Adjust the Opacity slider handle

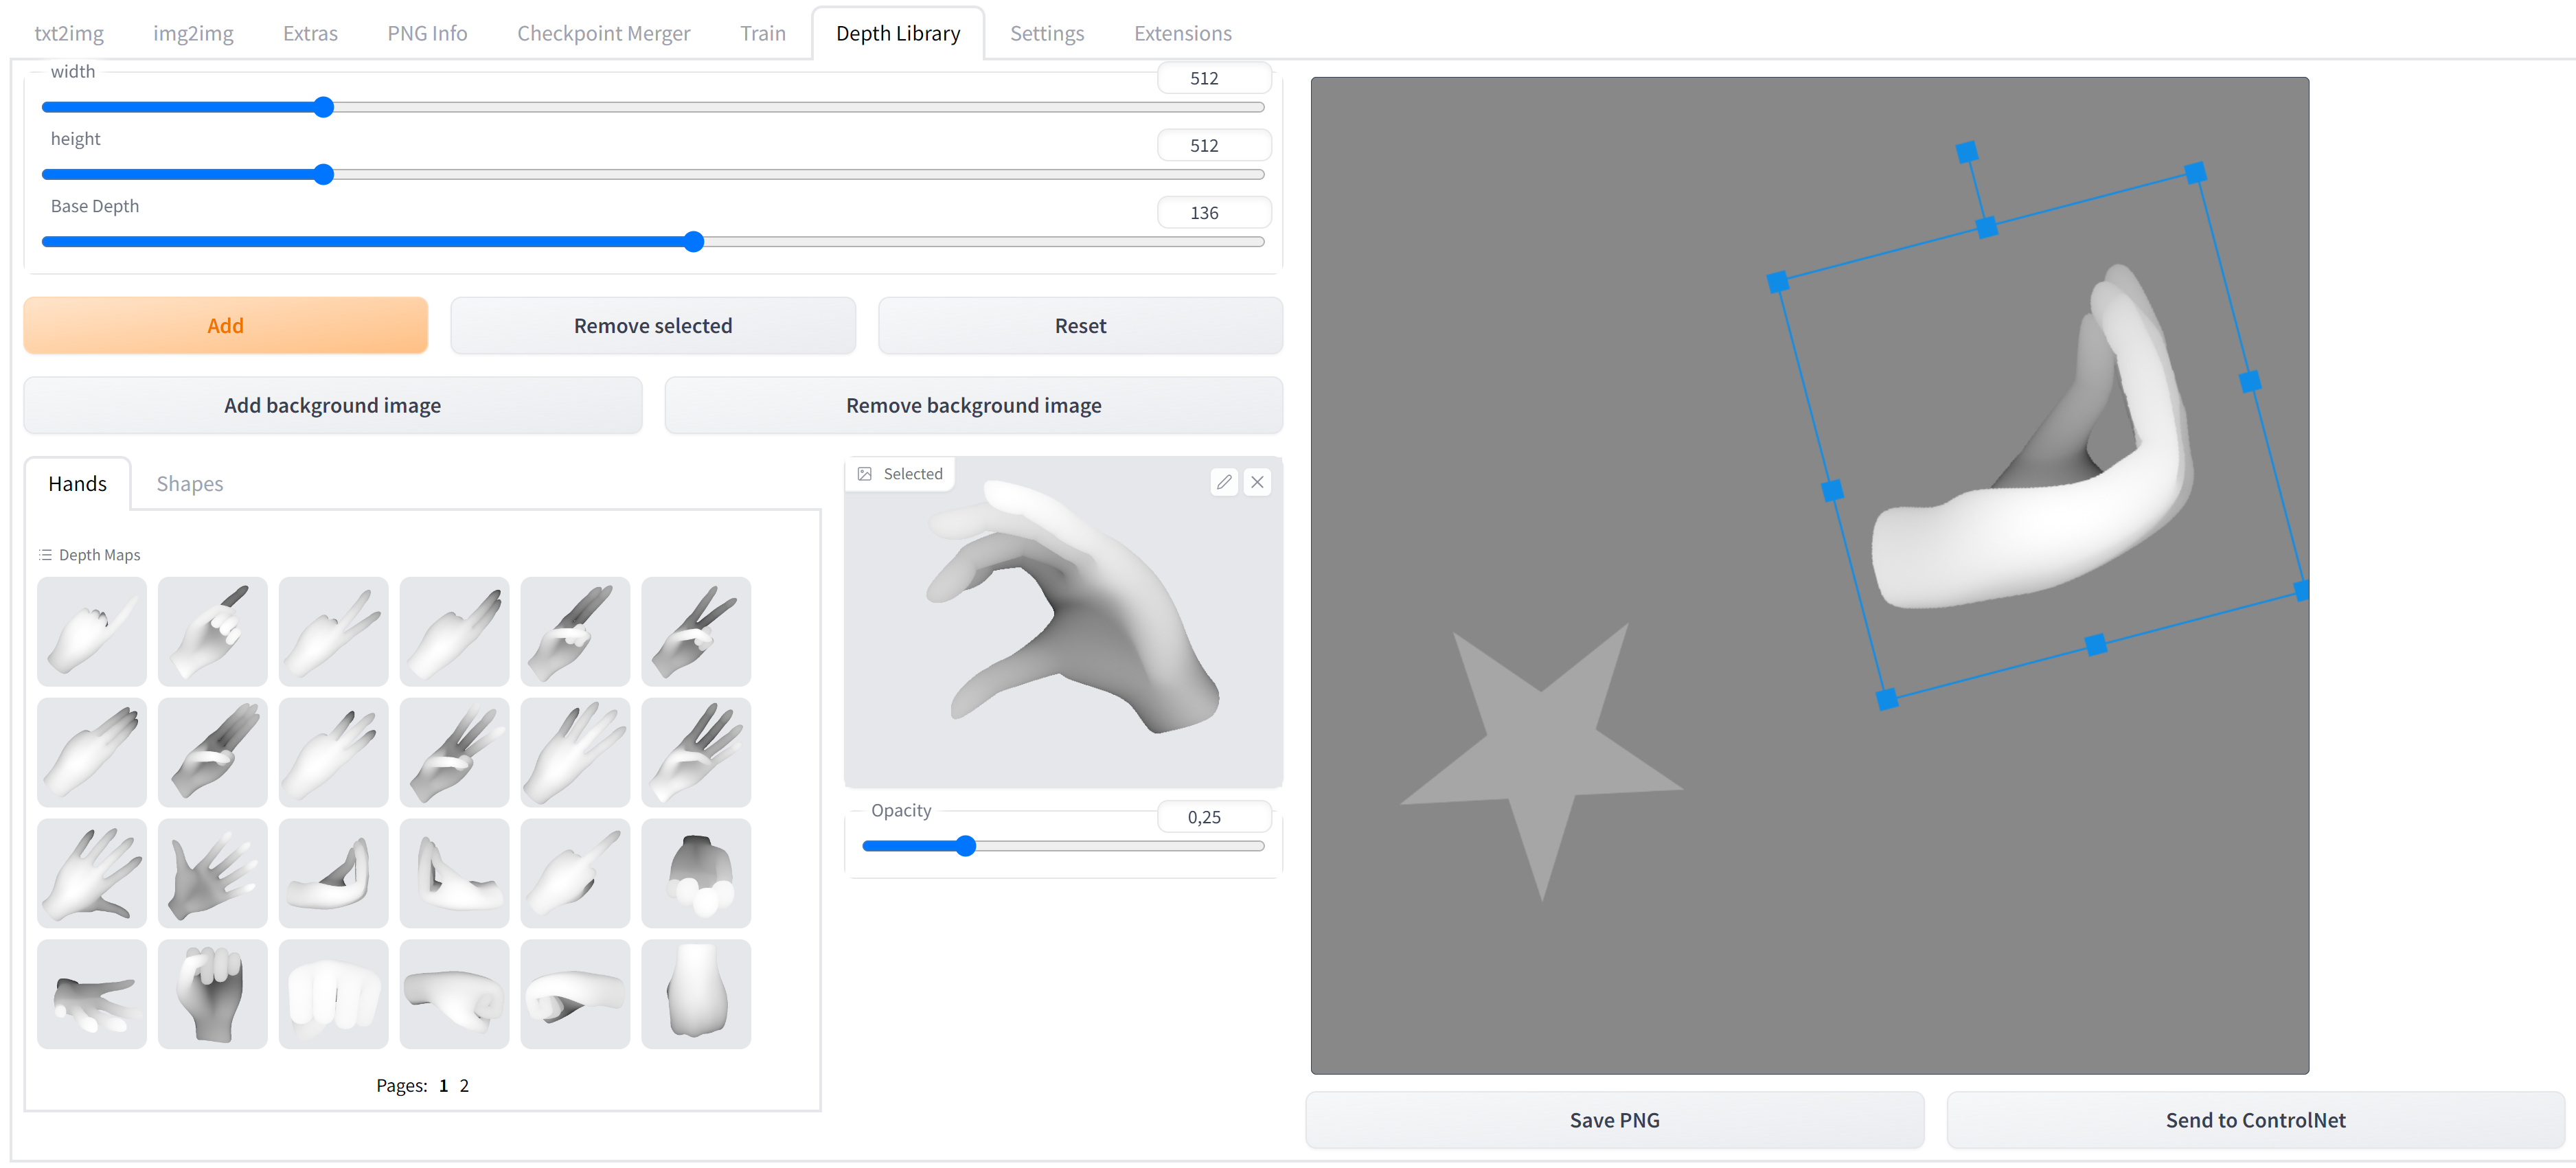point(965,846)
